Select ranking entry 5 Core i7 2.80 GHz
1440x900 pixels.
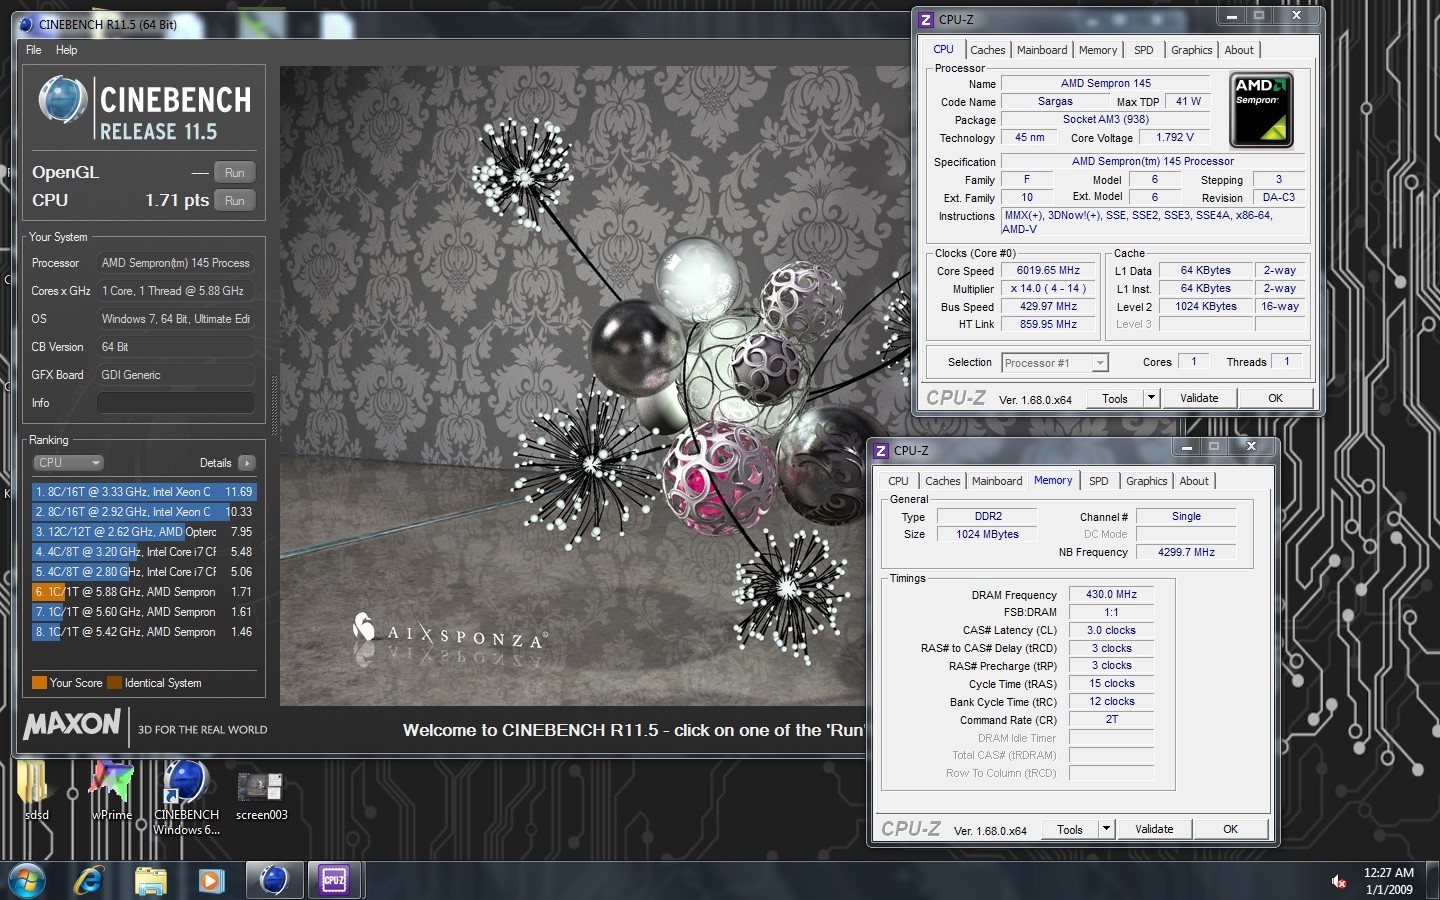144,572
